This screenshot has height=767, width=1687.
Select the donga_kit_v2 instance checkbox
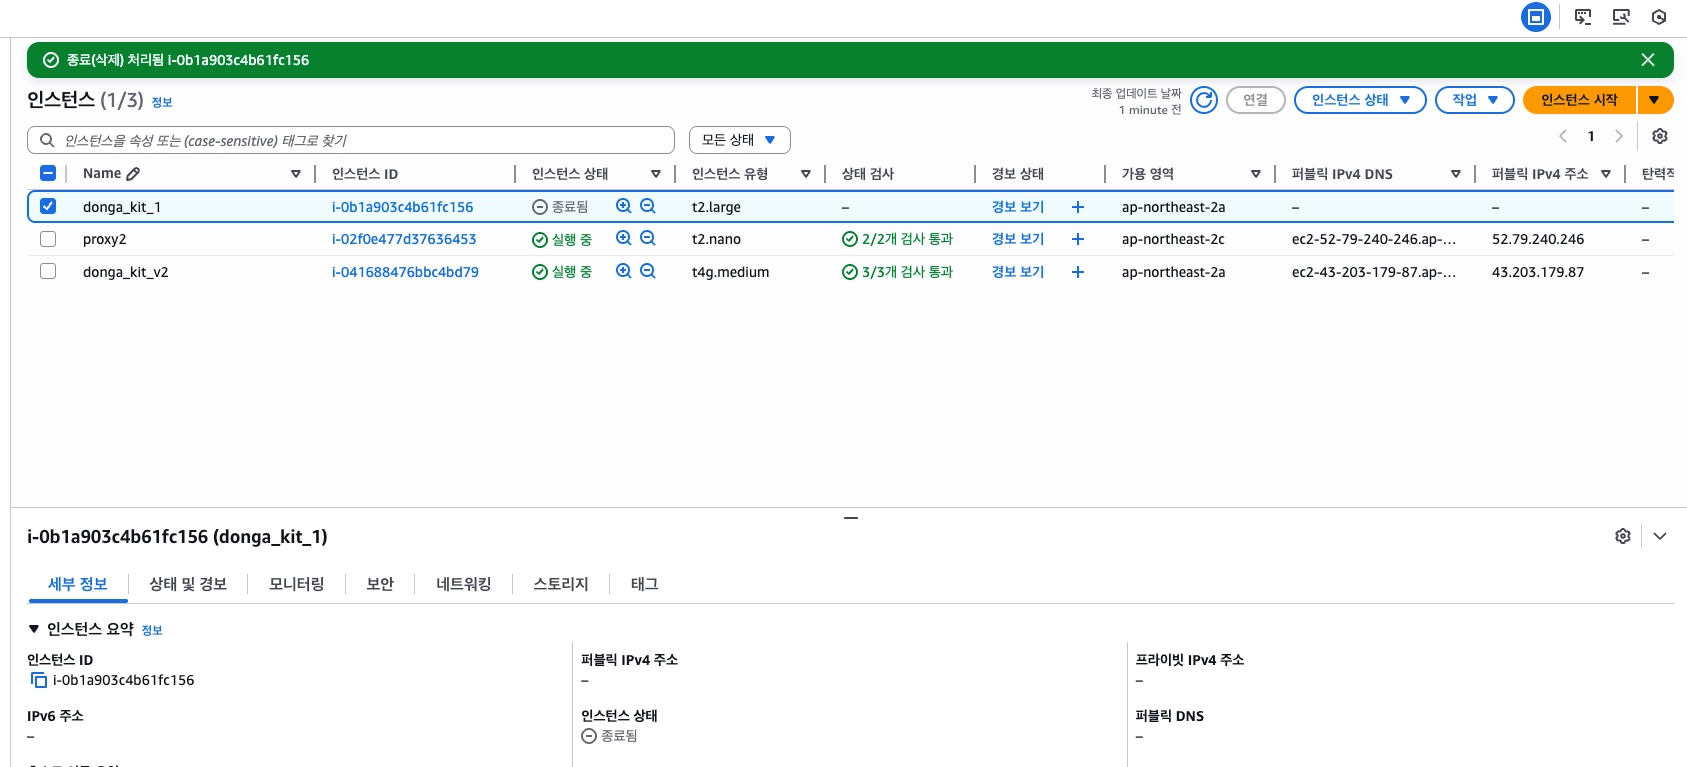[x=48, y=271]
